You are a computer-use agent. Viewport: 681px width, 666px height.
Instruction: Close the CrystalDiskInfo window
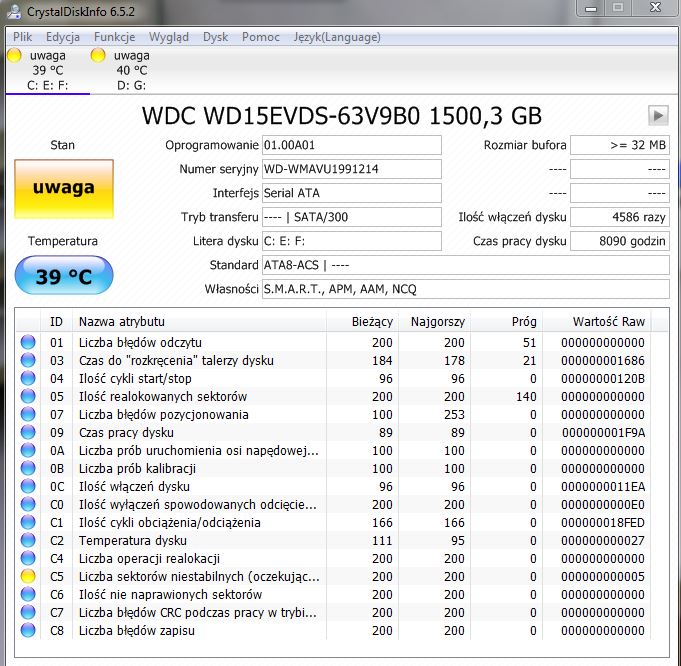(x=655, y=8)
